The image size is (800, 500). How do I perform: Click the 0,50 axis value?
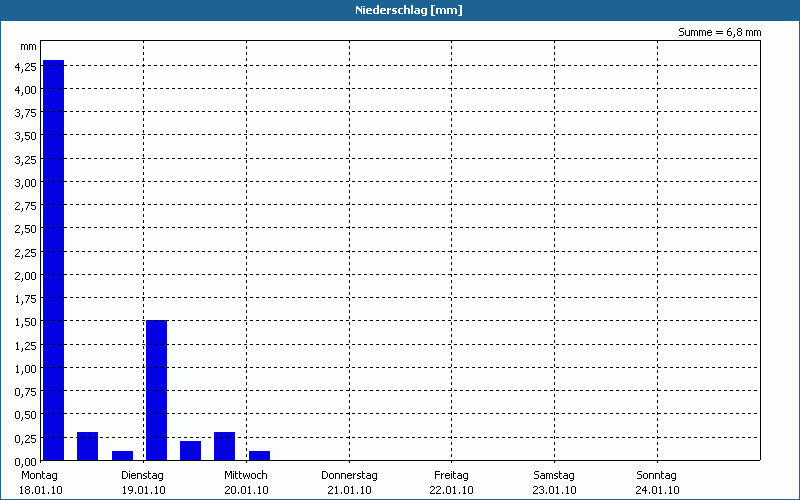coord(26,415)
